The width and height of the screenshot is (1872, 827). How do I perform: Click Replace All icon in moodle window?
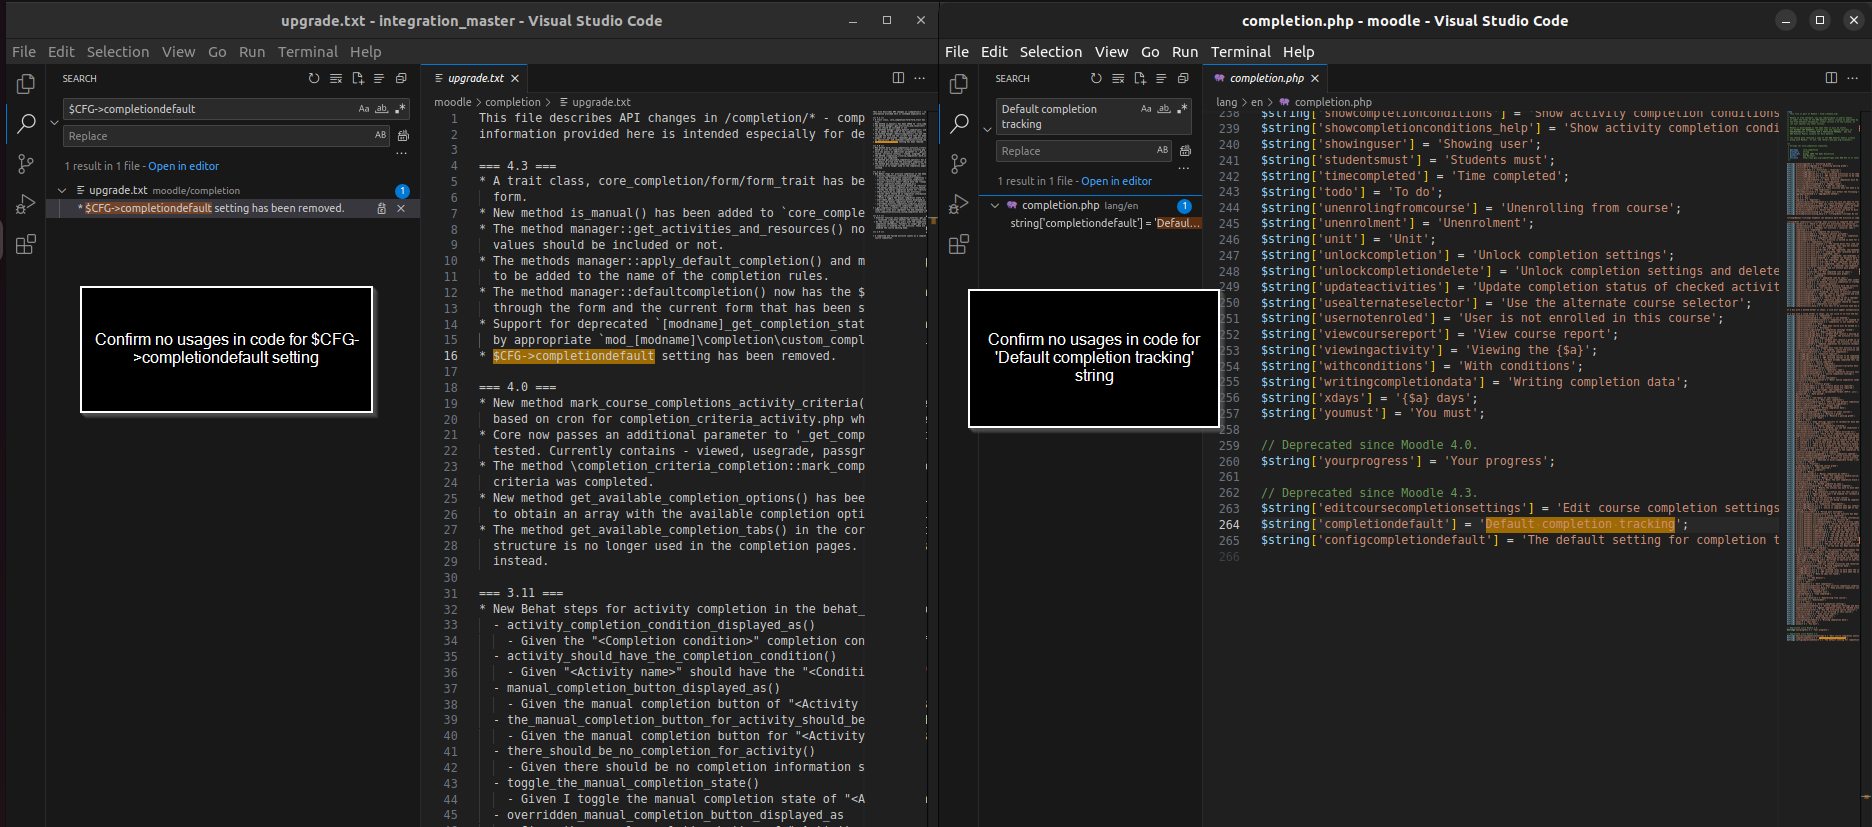[x=1185, y=151]
